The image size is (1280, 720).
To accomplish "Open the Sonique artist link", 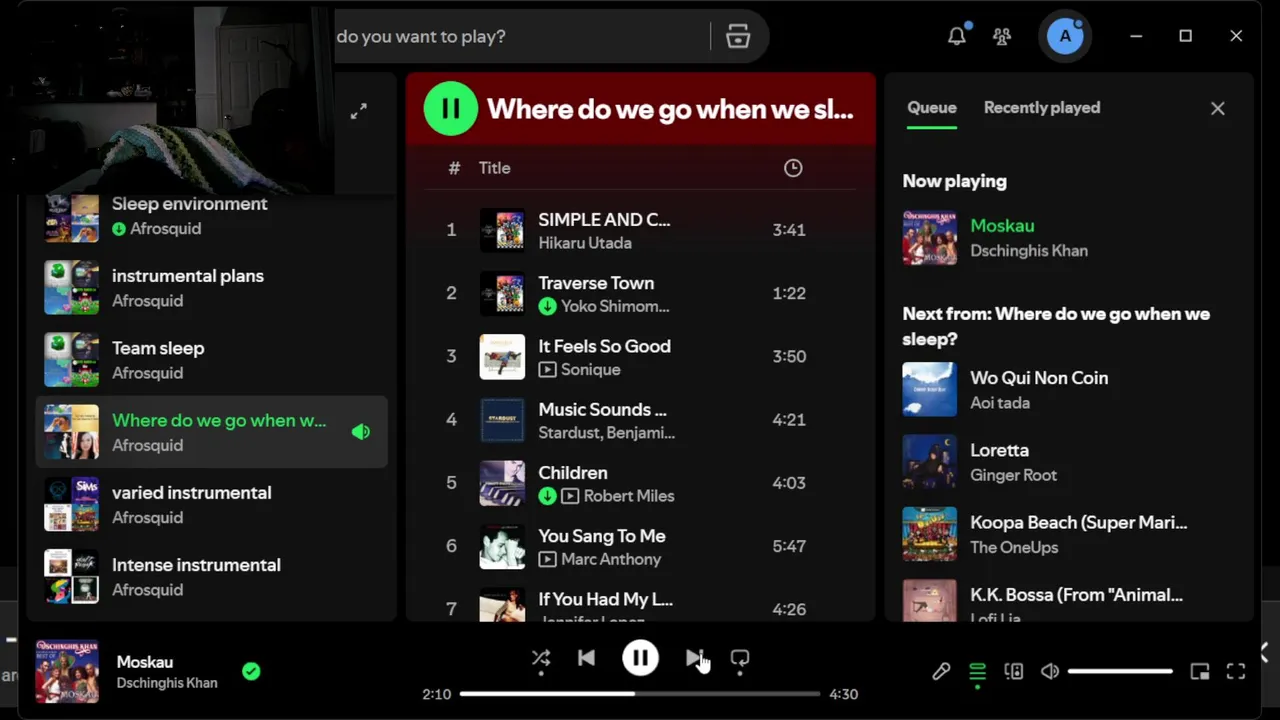I will (x=590, y=370).
